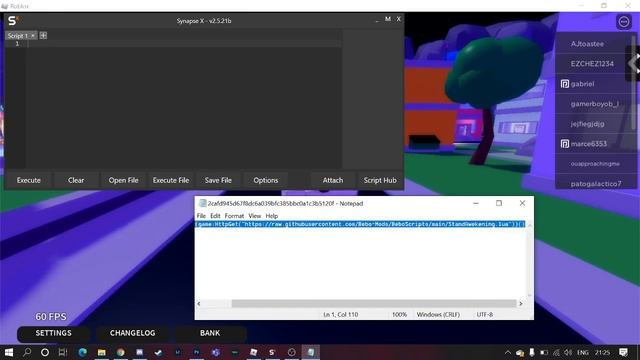640x360 pixels.
Task: Click the Cortana circle icon
Action: [45, 352]
